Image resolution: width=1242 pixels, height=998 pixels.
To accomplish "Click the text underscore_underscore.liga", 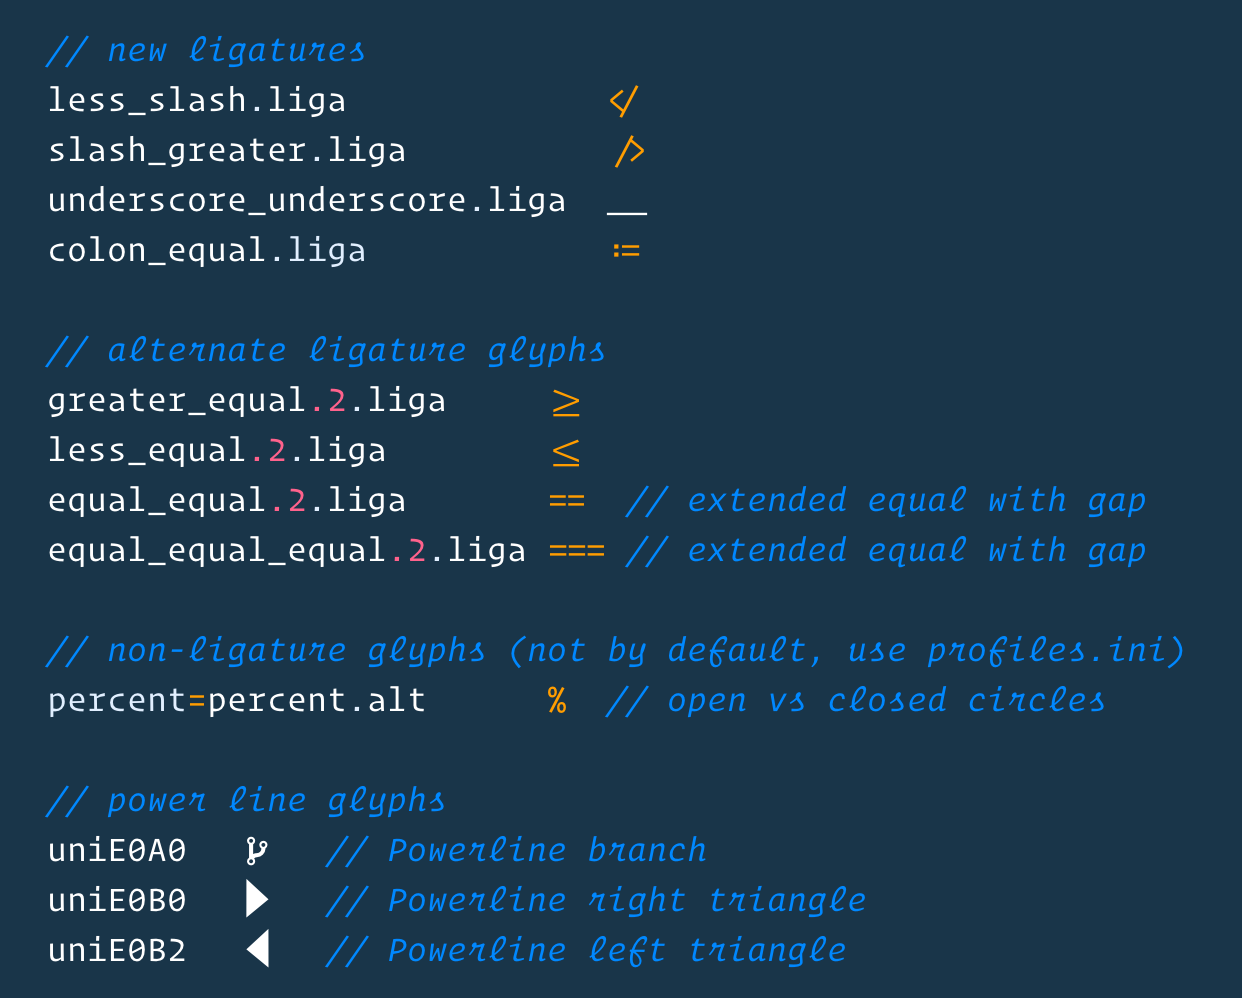I will tap(307, 200).
